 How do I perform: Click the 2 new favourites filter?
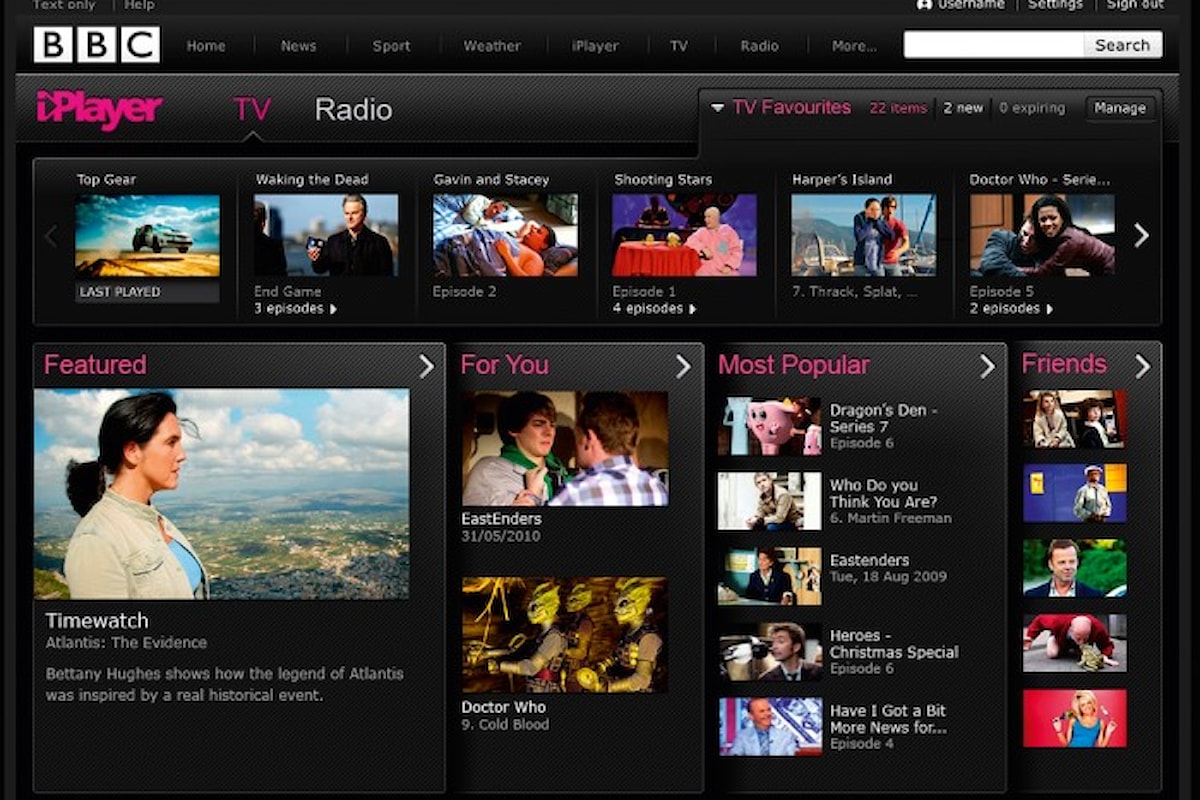pos(963,108)
